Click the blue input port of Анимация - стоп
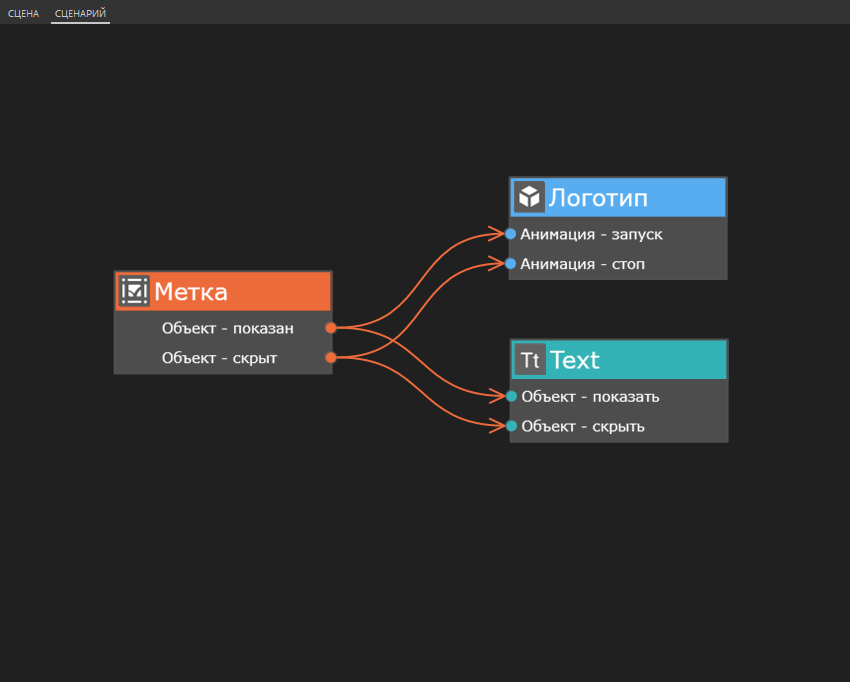The width and height of the screenshot is (850, 682). click(510, 264)
